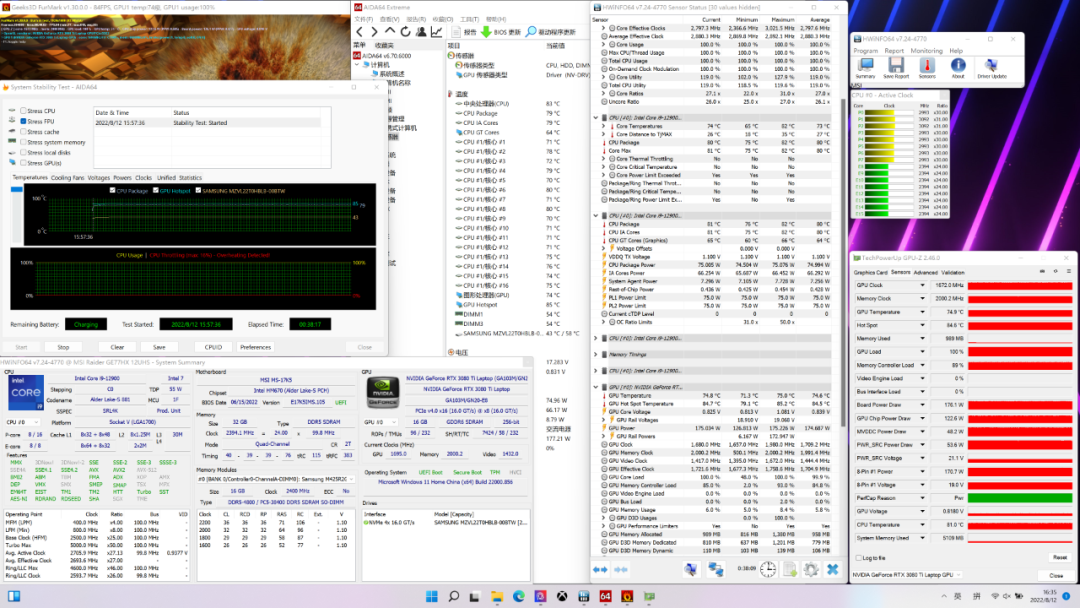Open the Sensors thermometer icon

pyautogui.click(x=927, y=67)
